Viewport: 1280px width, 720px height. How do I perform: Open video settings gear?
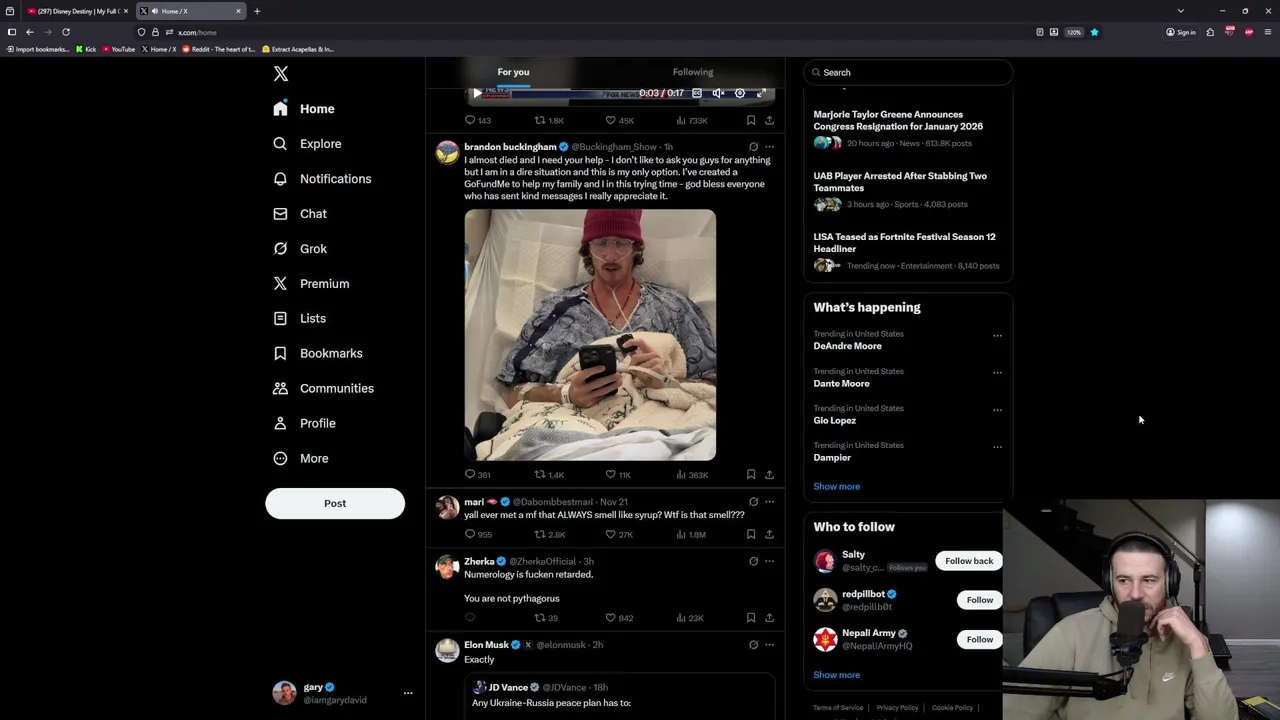(740, 93)
